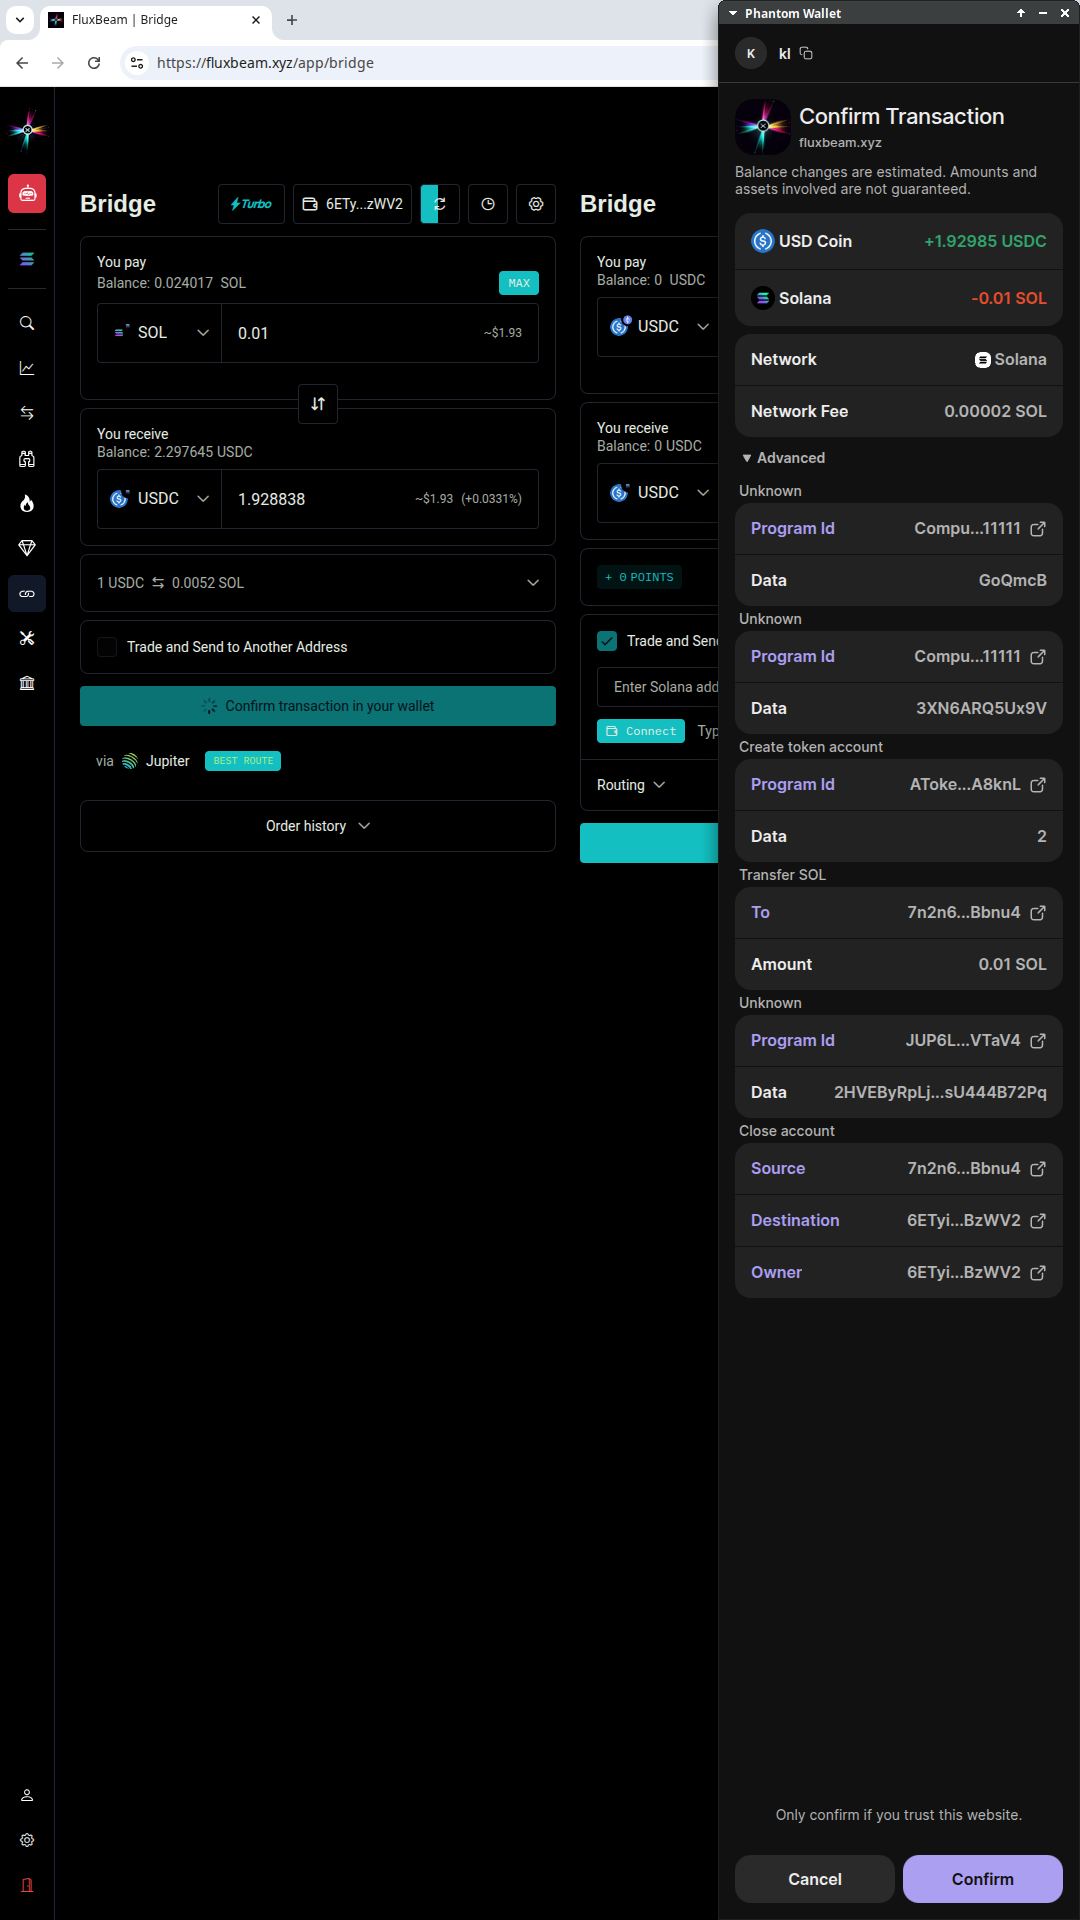The width and height of the screenshot is (1080, 1920).
Task: Expand the 1 USDC rate details
Action: tap(532, 583)
